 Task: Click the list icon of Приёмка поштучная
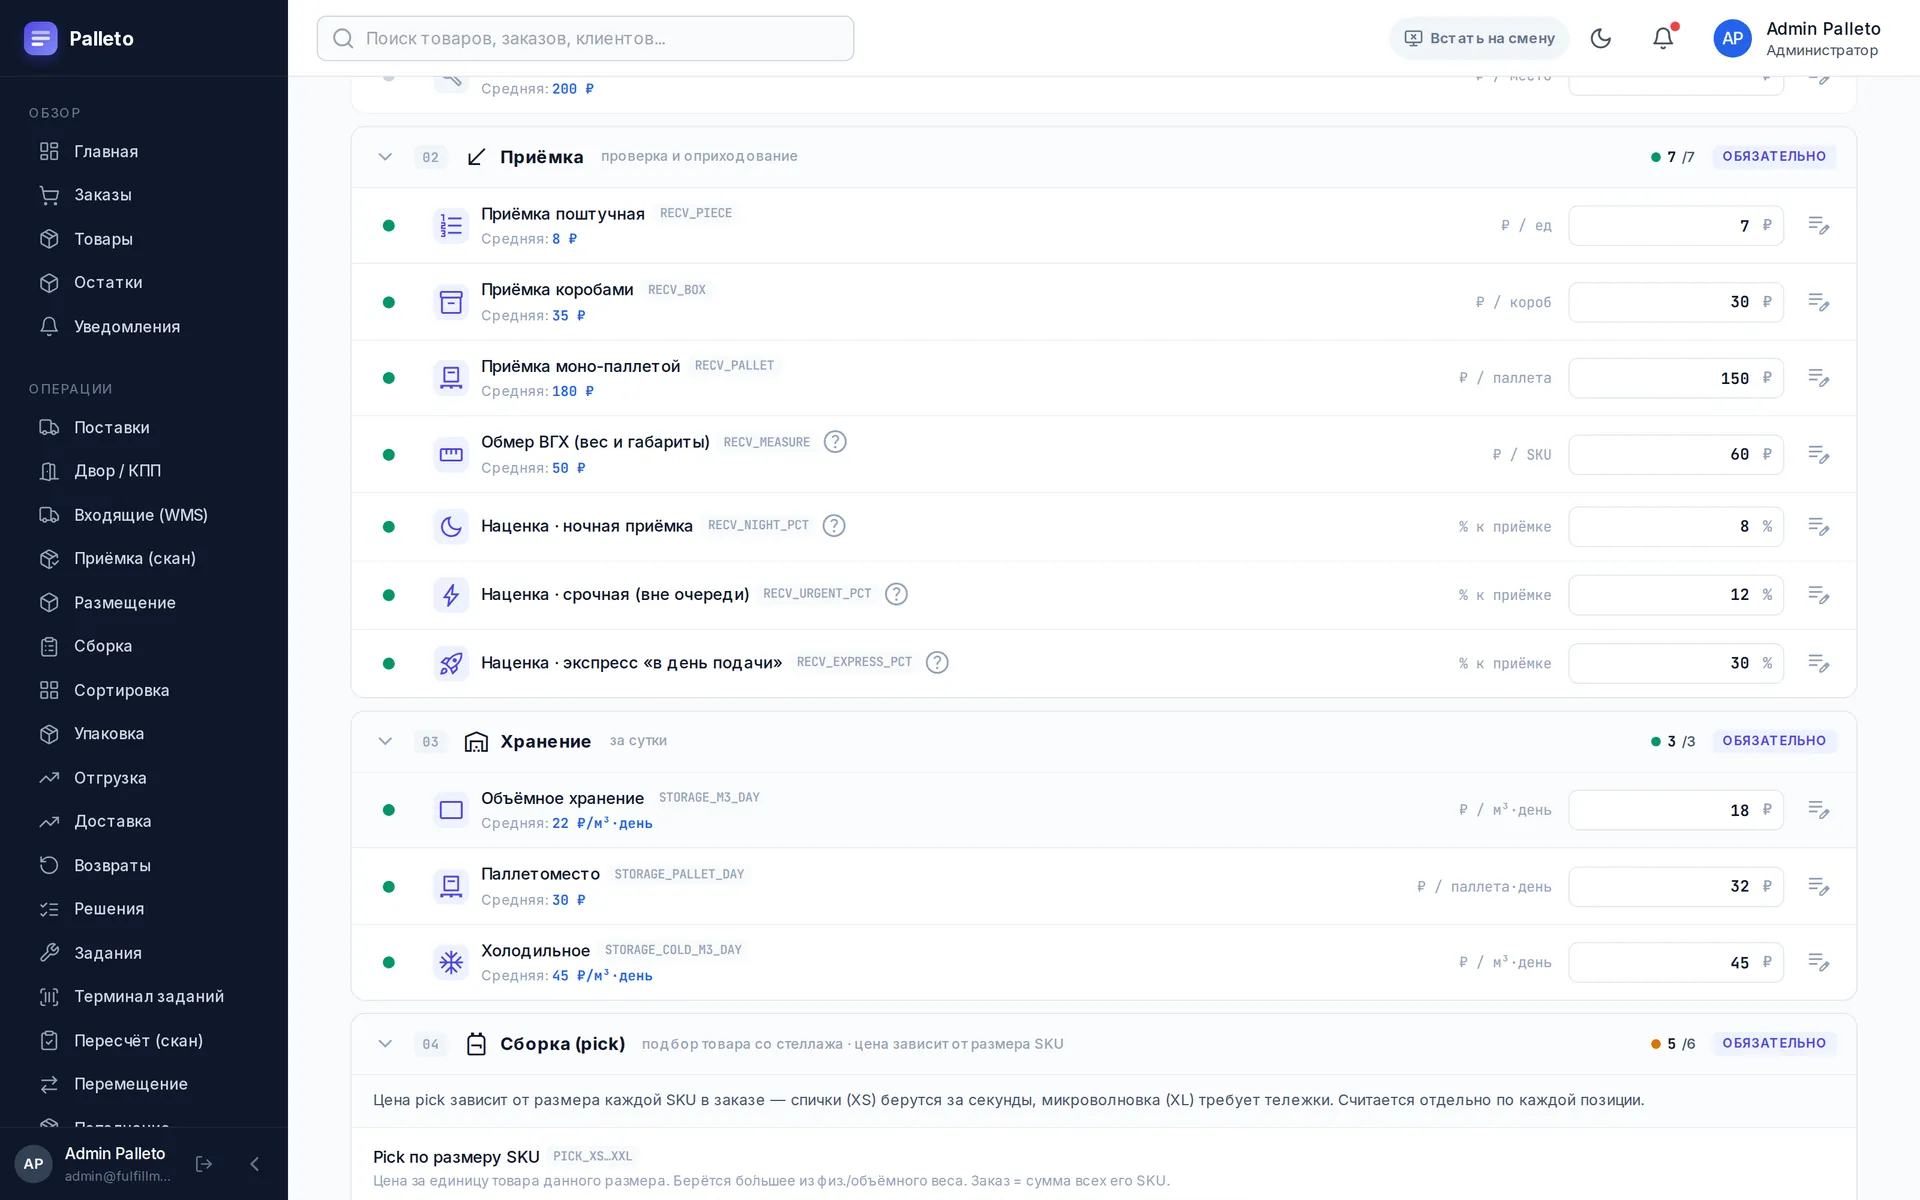pos(451,226)
